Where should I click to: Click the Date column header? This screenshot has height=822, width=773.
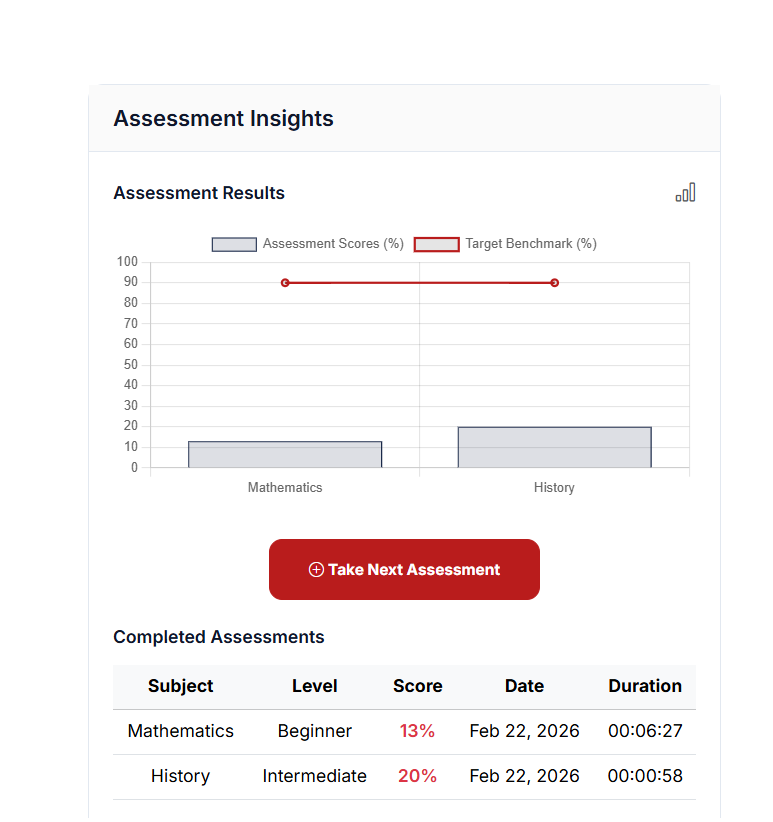524,686
